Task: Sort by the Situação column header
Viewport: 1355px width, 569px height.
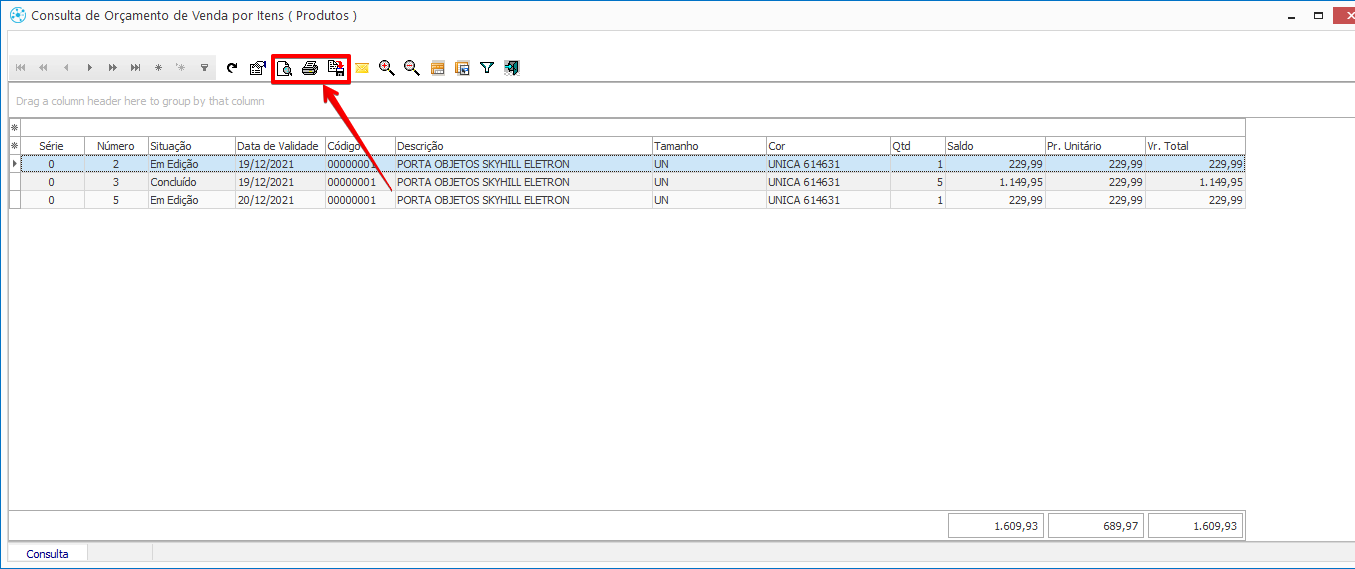Action: [x=191, y=146]
